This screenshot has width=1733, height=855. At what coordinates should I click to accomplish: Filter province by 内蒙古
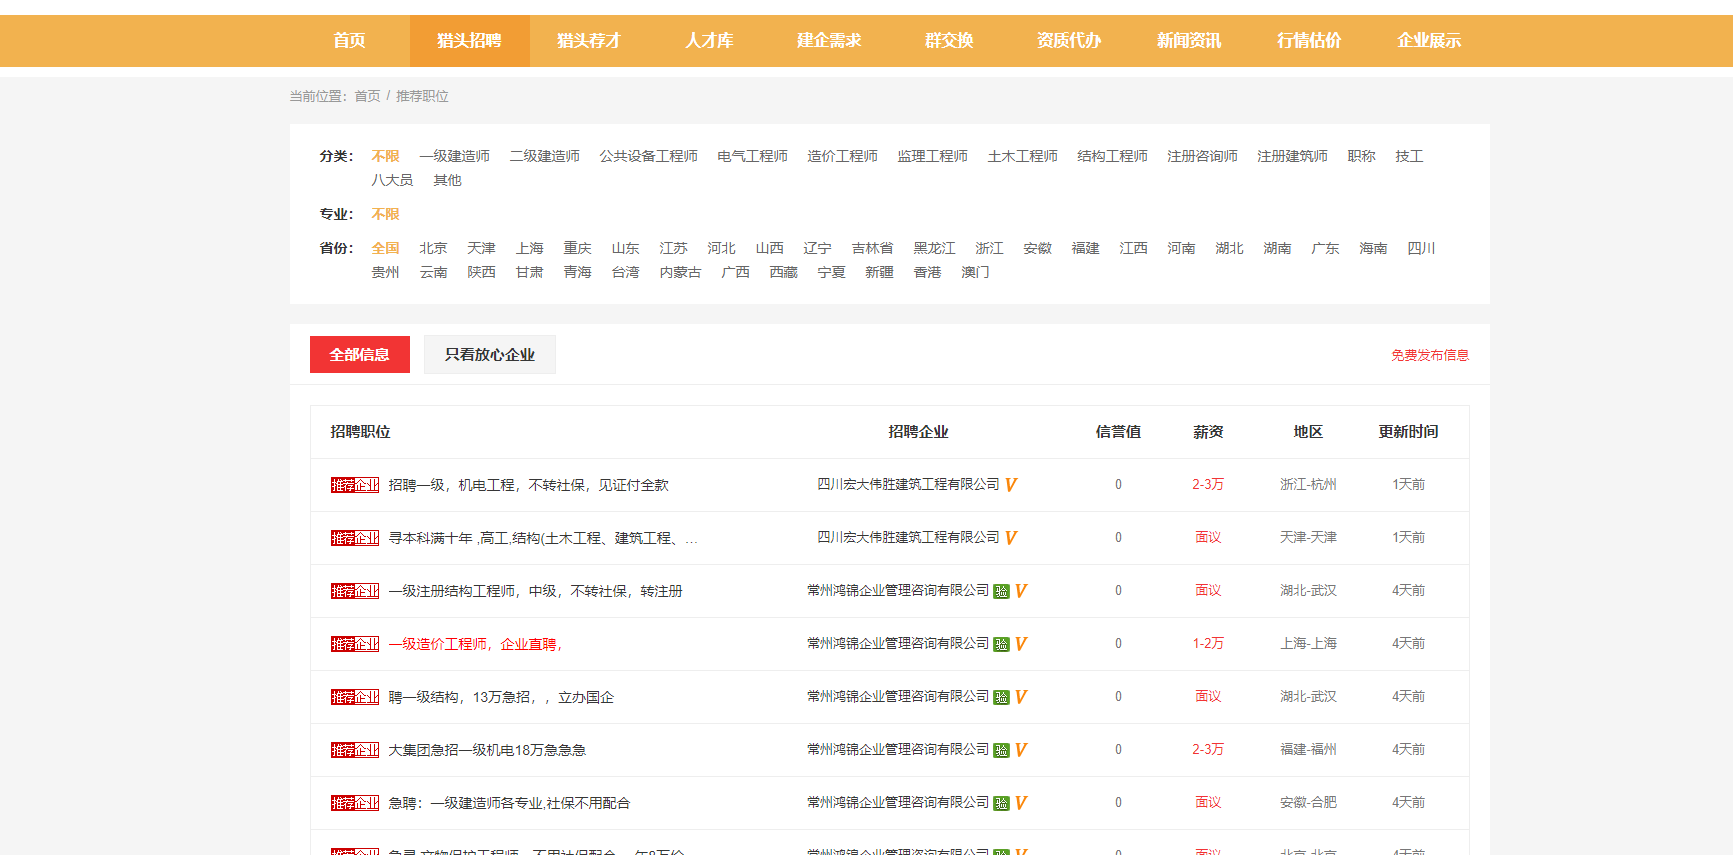click(x=680, y=272)
